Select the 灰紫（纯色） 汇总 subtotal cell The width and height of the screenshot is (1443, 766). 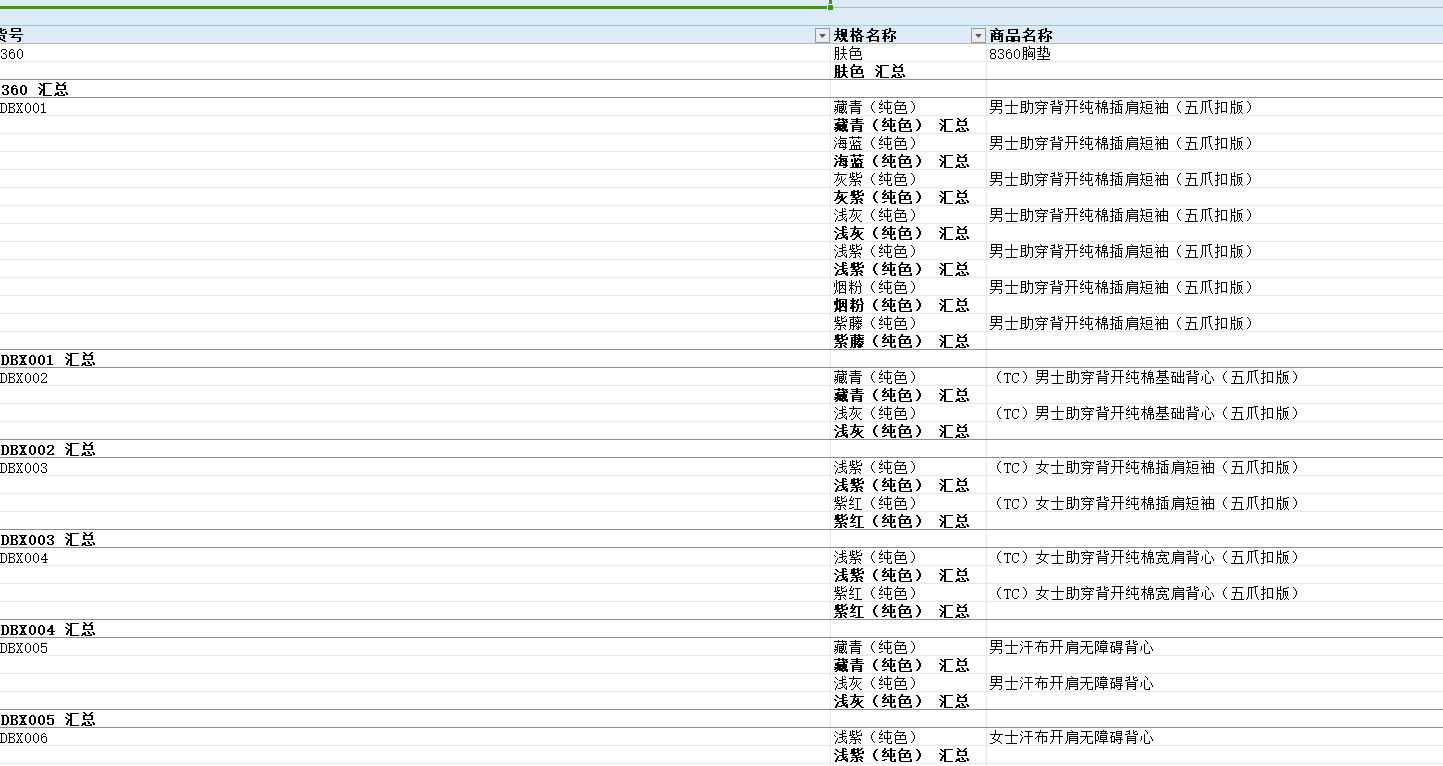pyautogui.click(x=902, y=198)
